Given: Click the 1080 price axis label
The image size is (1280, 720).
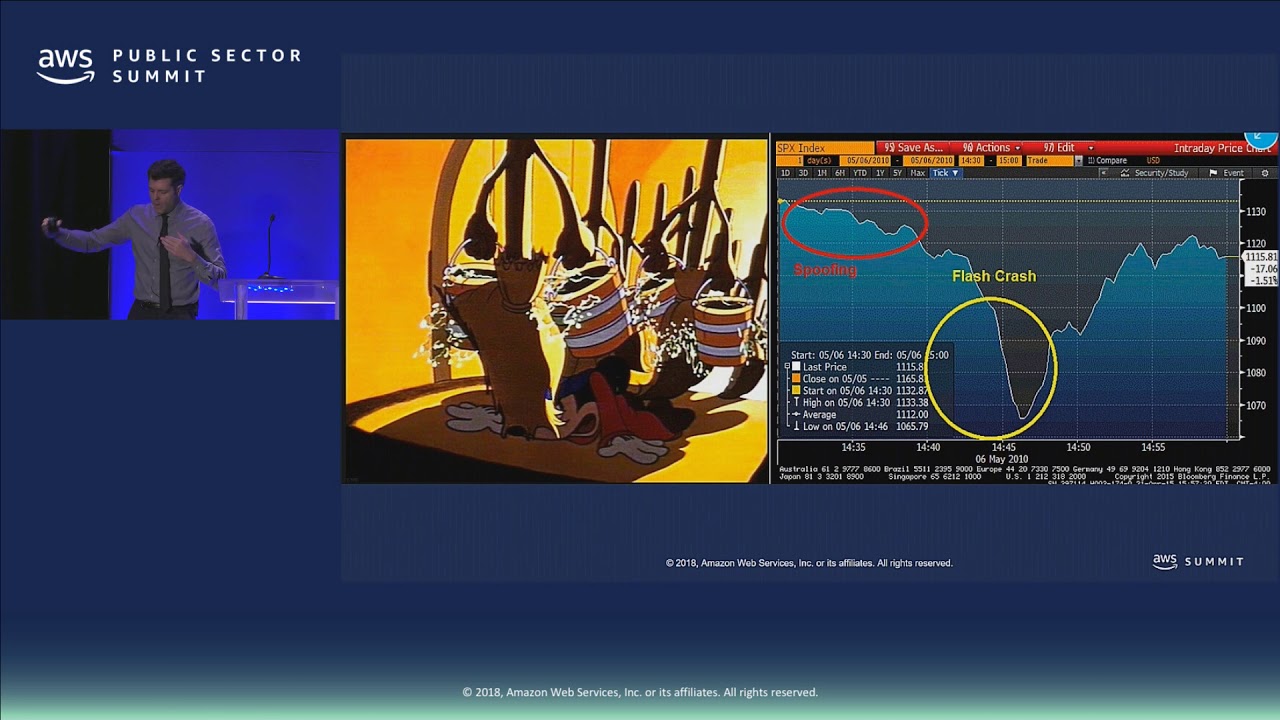Looking at the screenshot, I should click(1254, 373).
